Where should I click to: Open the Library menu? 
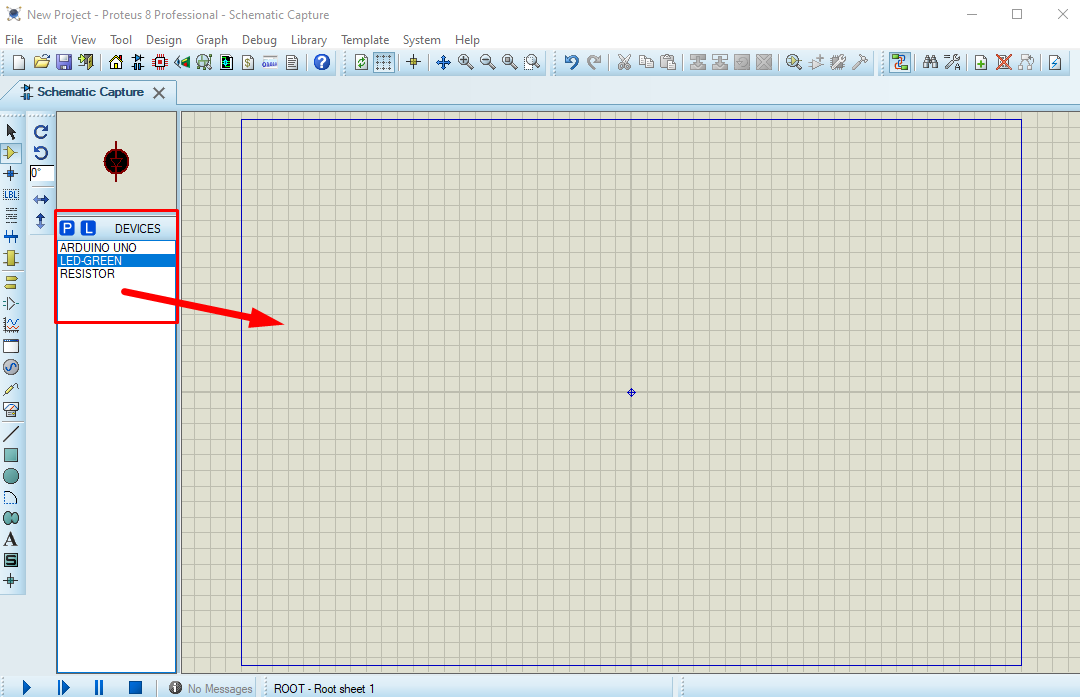pos(309,40)
